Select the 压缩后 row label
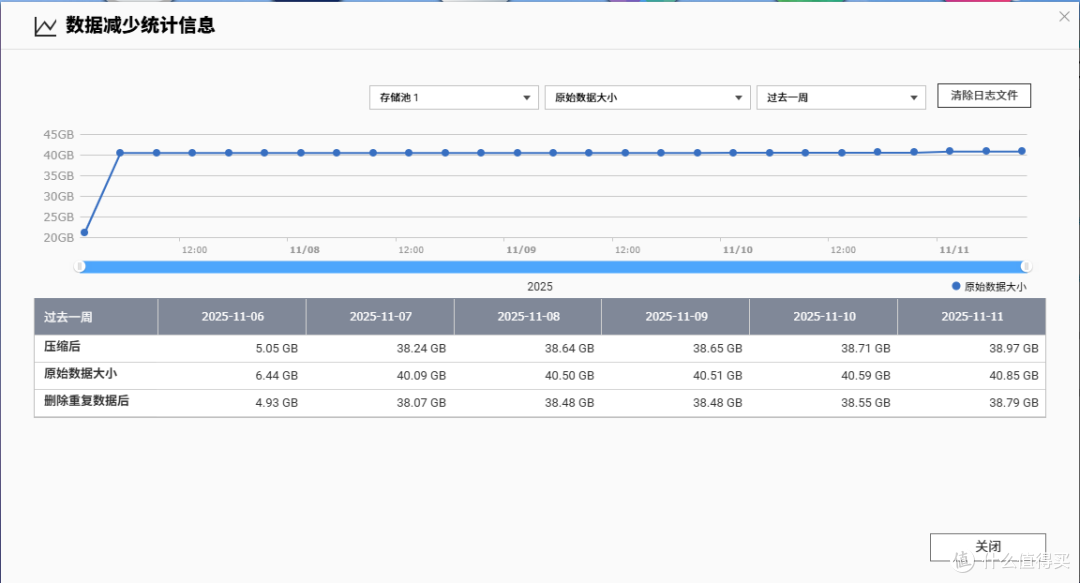 [62, 347]
